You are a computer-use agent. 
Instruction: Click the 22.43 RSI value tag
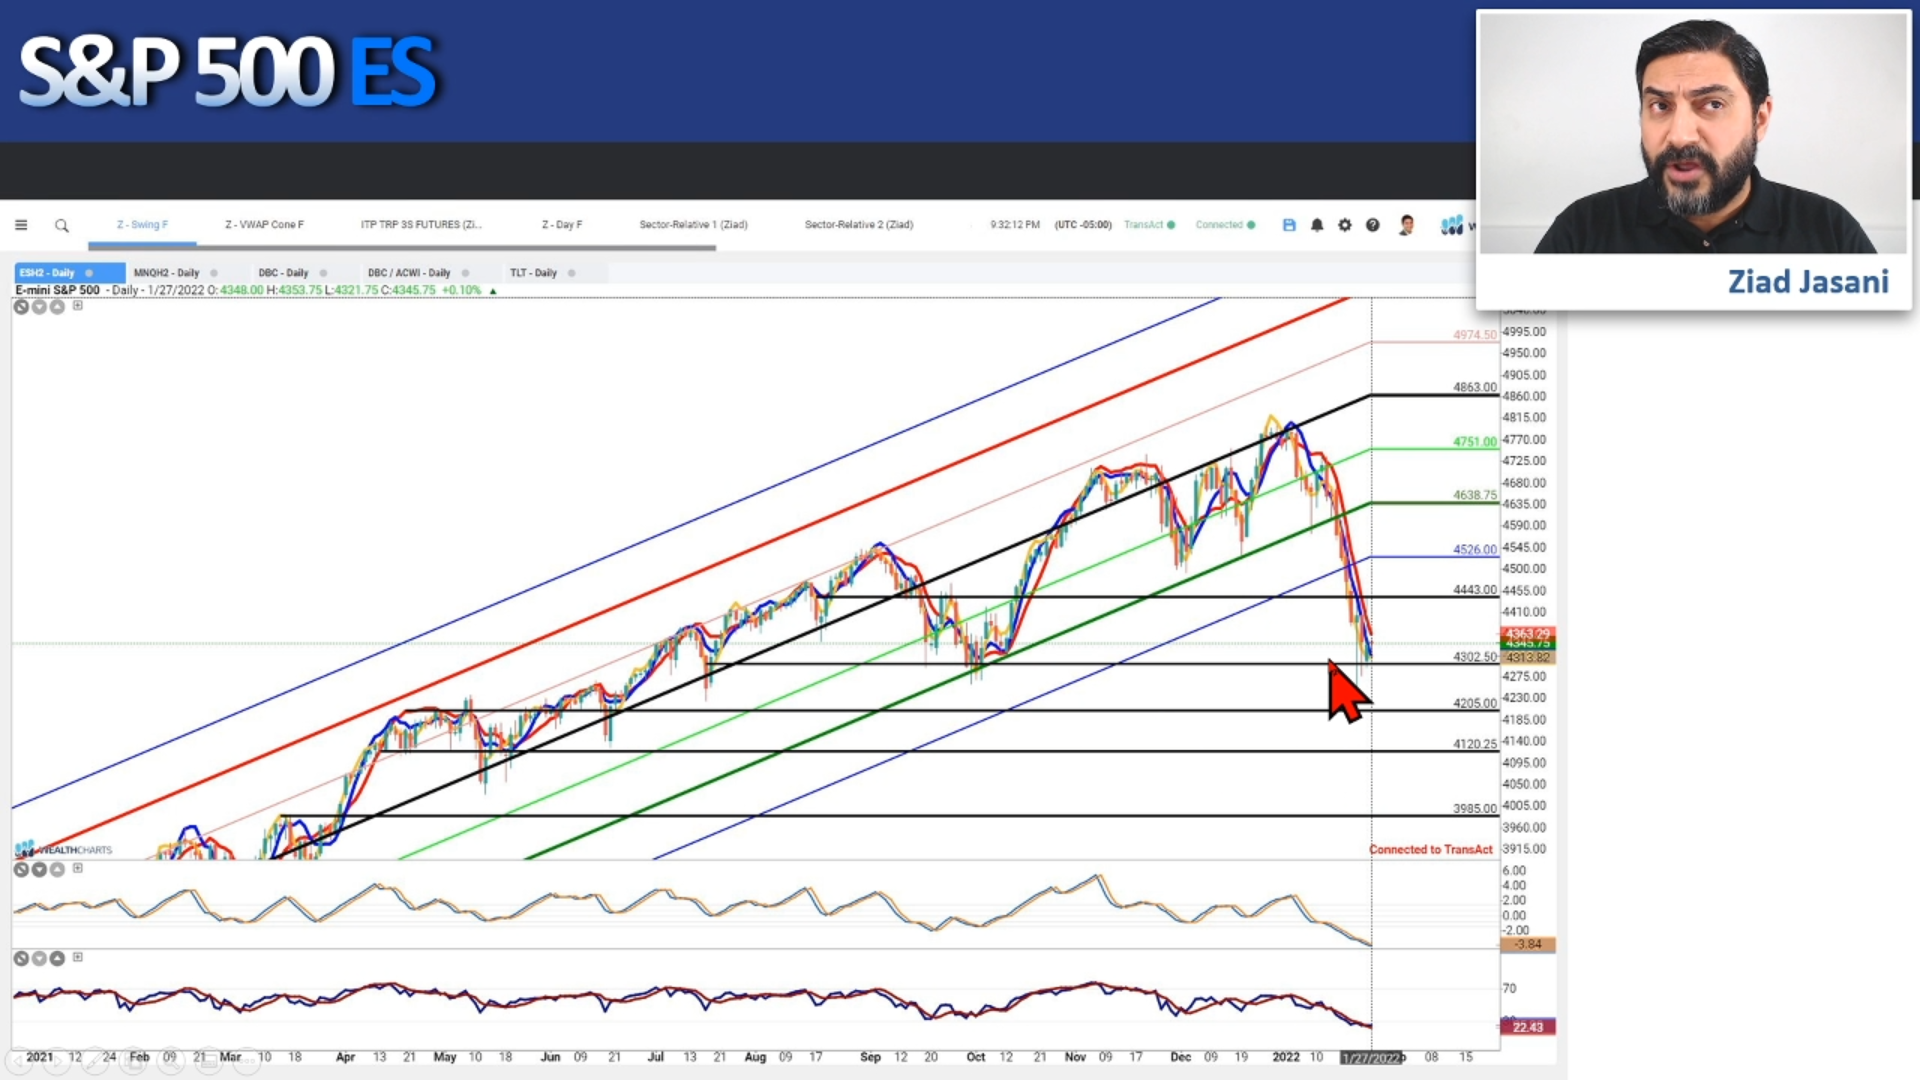tap(1527, 1028)
